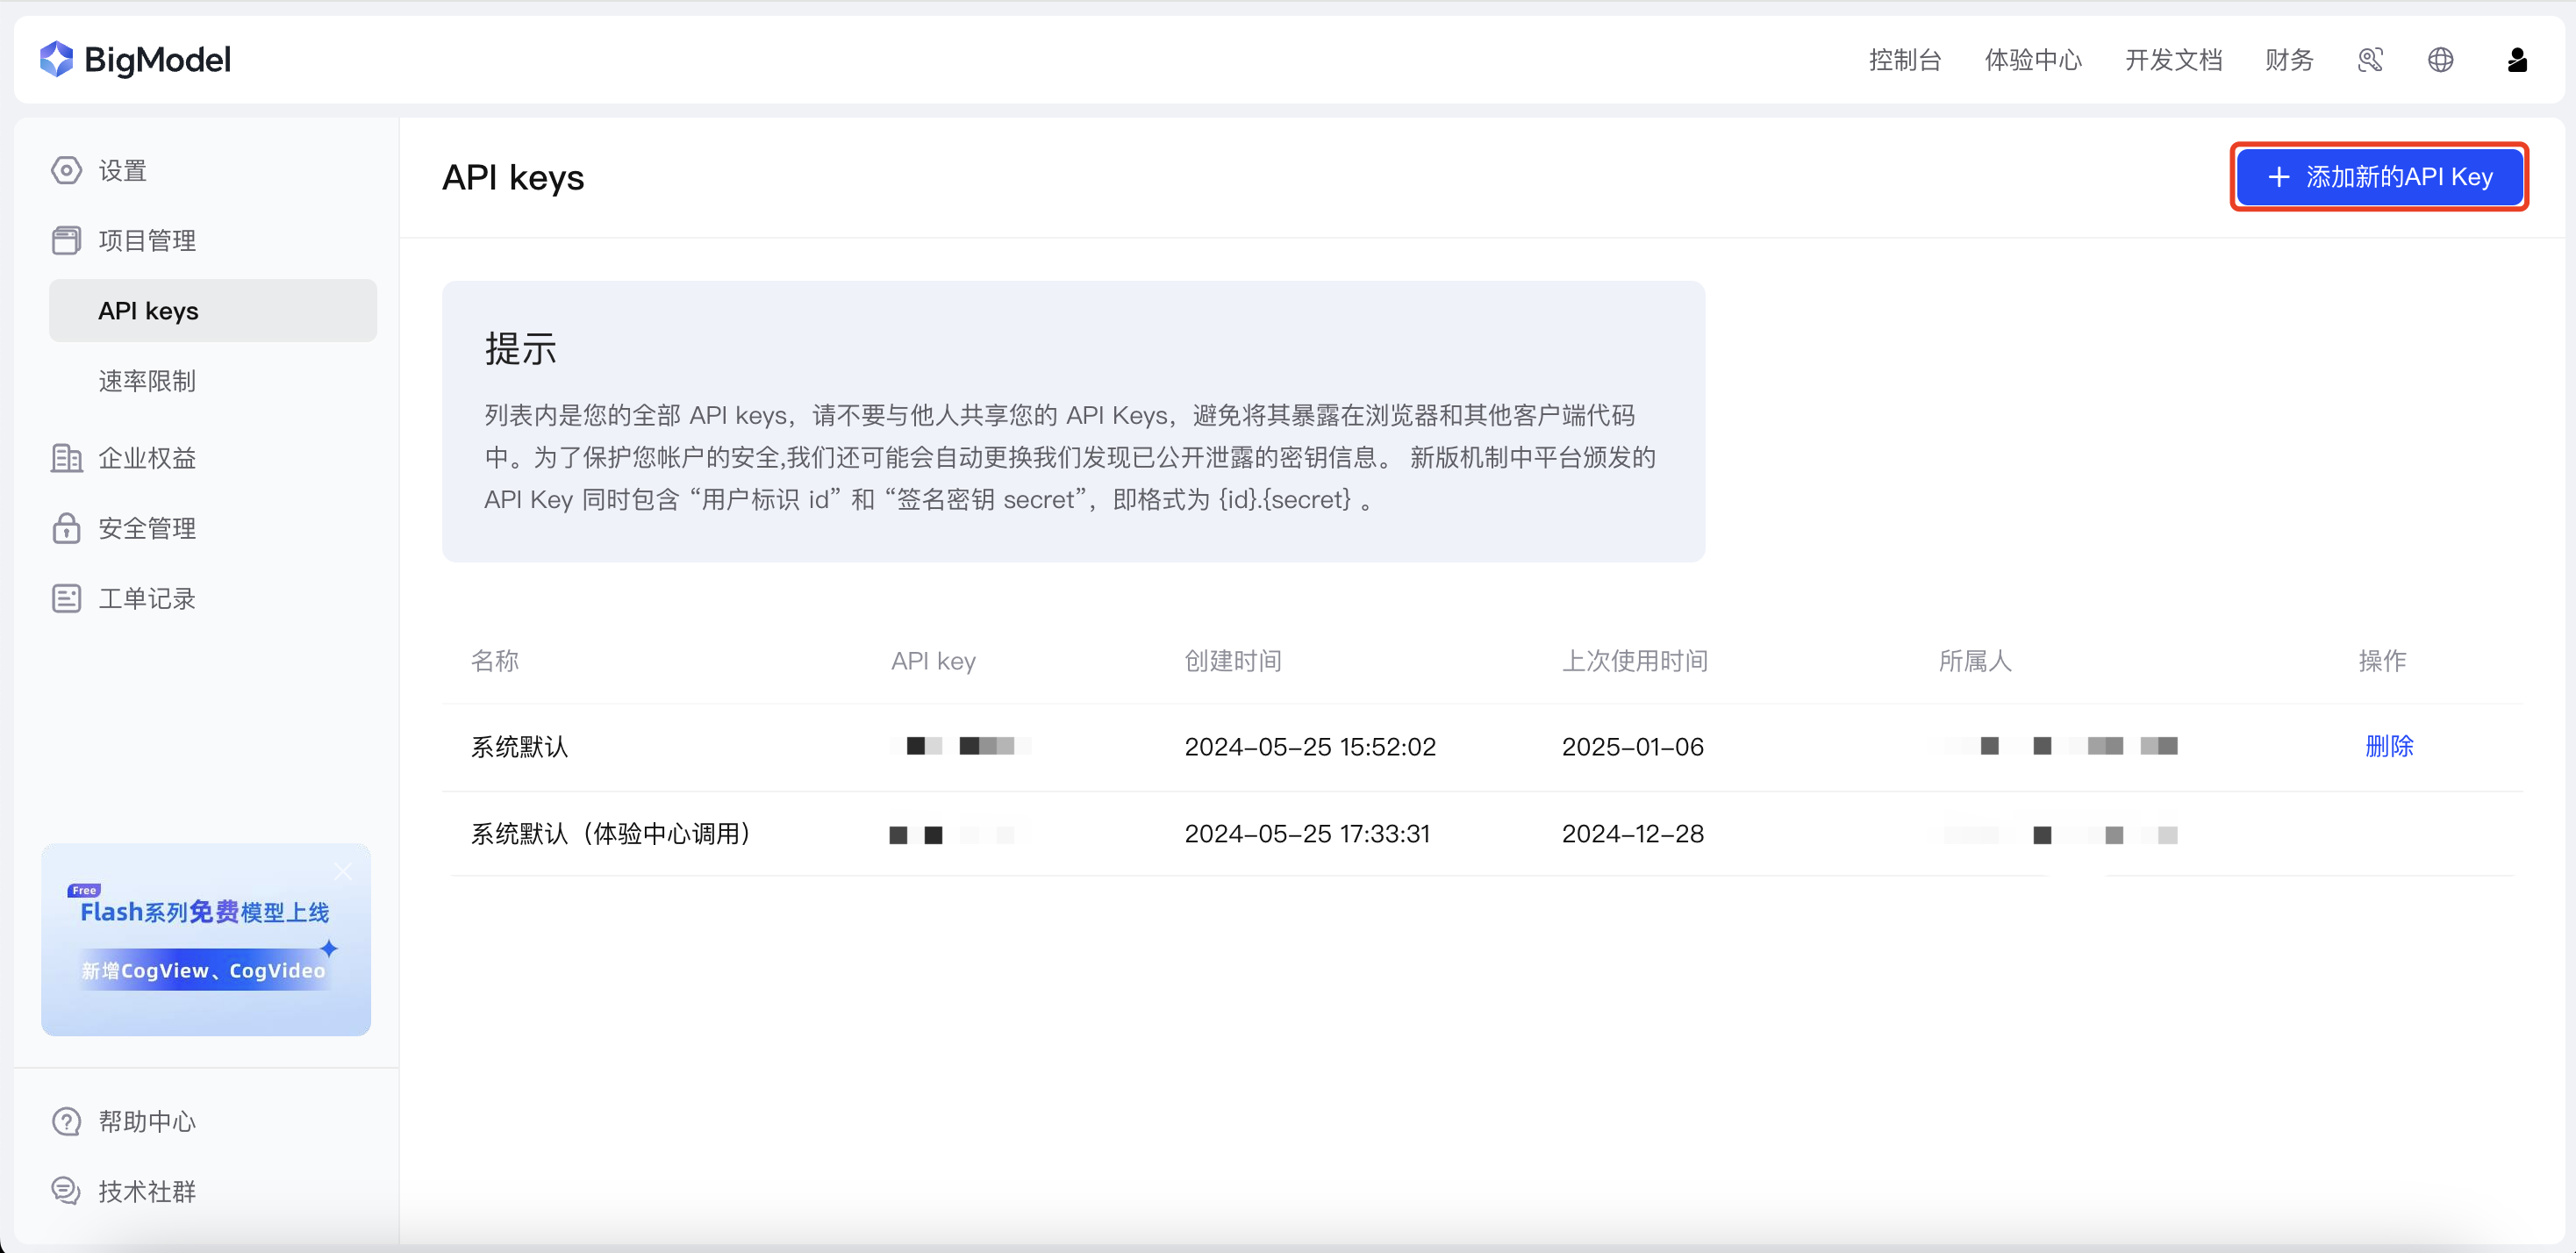Click 删除 for the 系统默认 key
Image resolution: width=2576 pixels, height=1253 pixels.
(x=2388, y=746)
